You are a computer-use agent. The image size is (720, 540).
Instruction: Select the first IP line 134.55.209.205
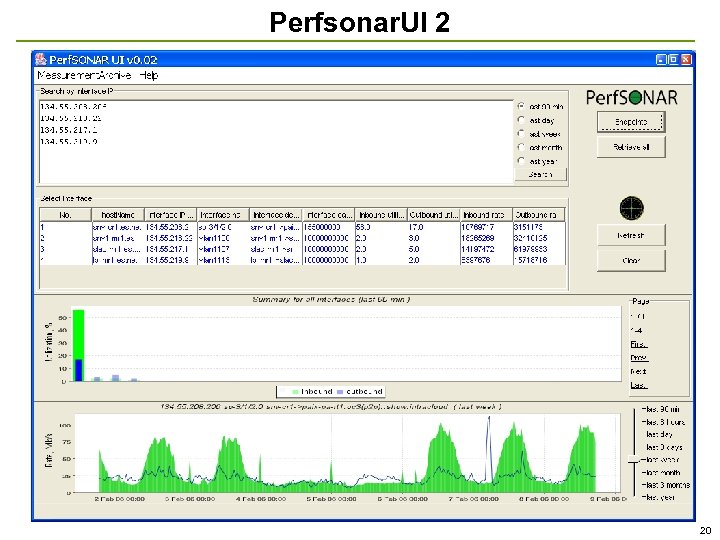pos(73,107)
